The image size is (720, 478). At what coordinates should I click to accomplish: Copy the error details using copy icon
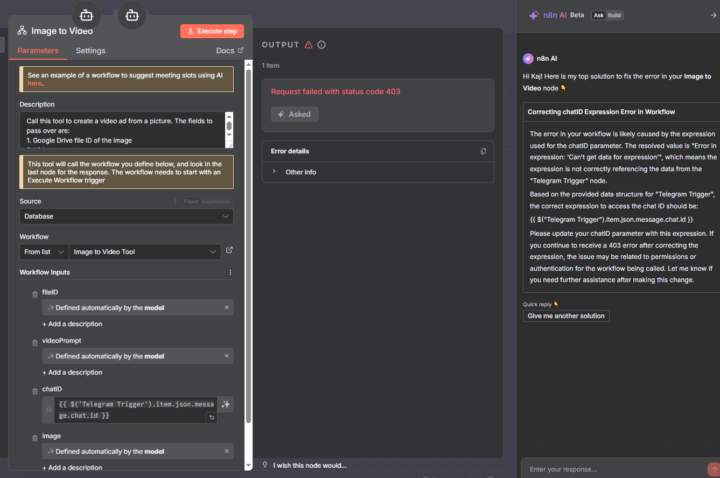pyautogui.click(x=483, y=151)
